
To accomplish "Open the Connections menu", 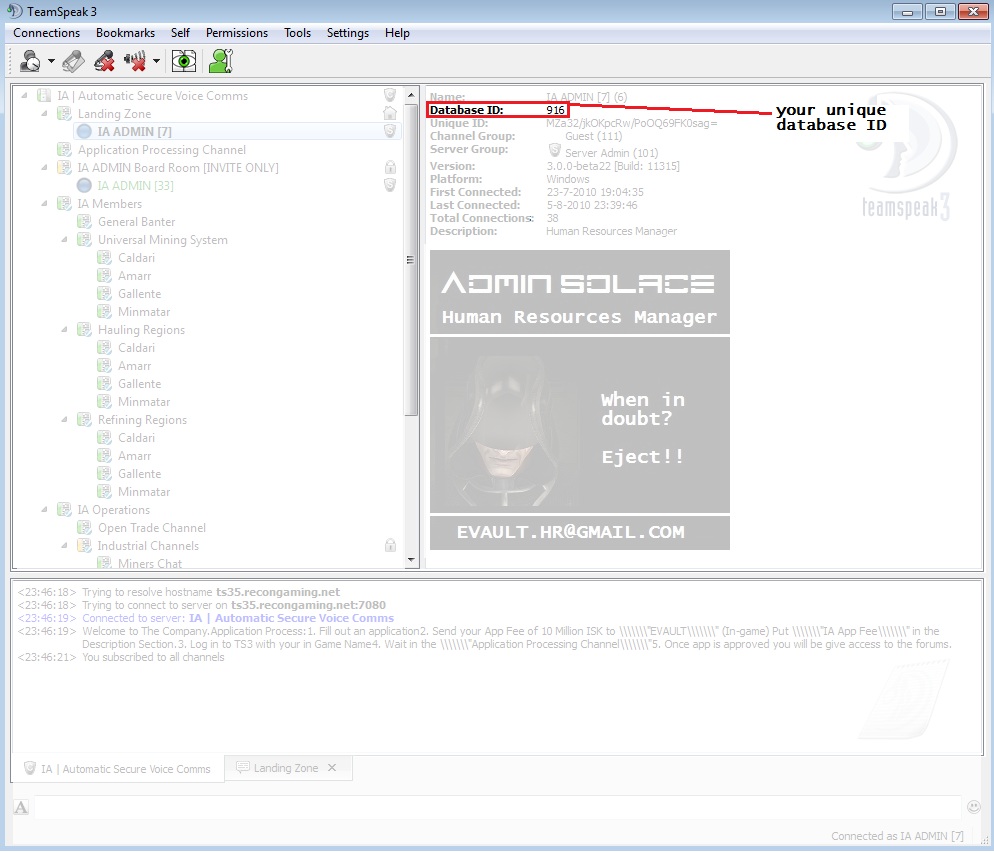I will pos(46,33).
